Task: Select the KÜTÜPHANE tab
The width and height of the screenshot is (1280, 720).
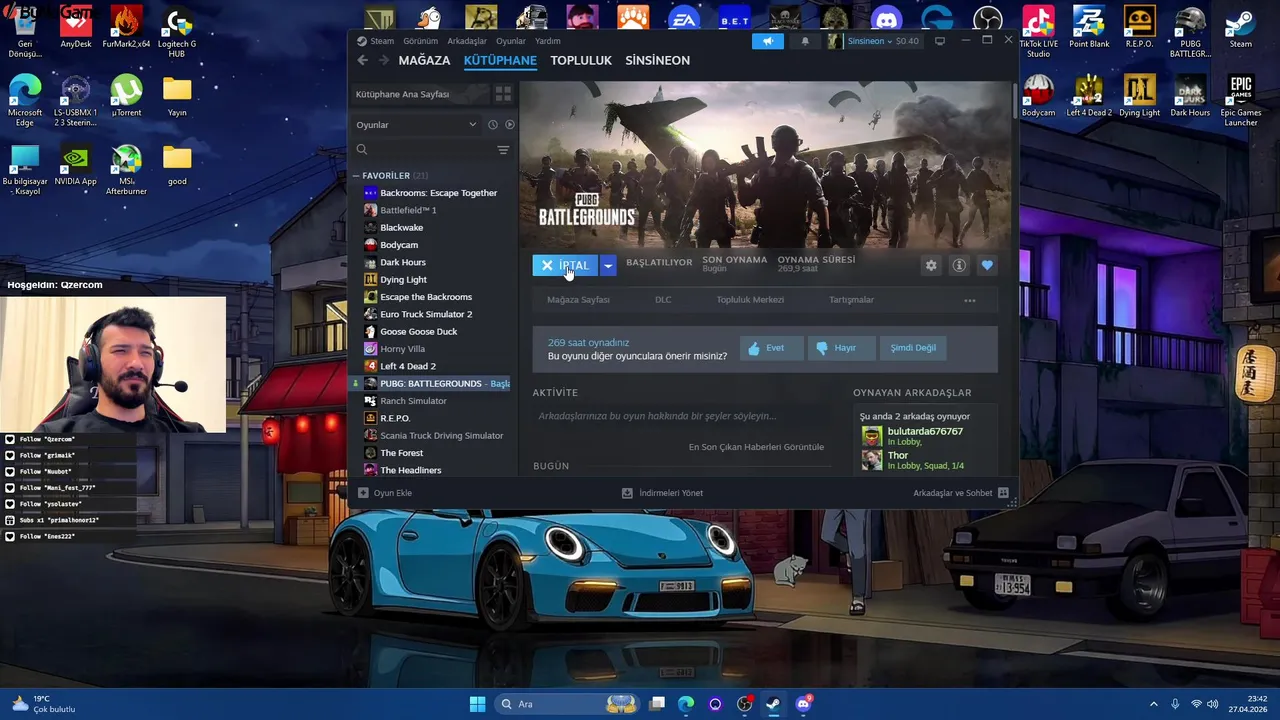Action: coord(500,60)
